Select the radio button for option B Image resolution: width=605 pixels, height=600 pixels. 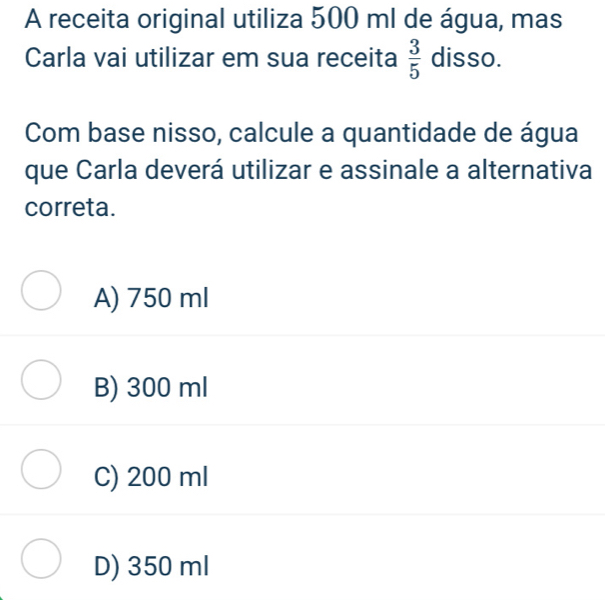coord(41,380)
